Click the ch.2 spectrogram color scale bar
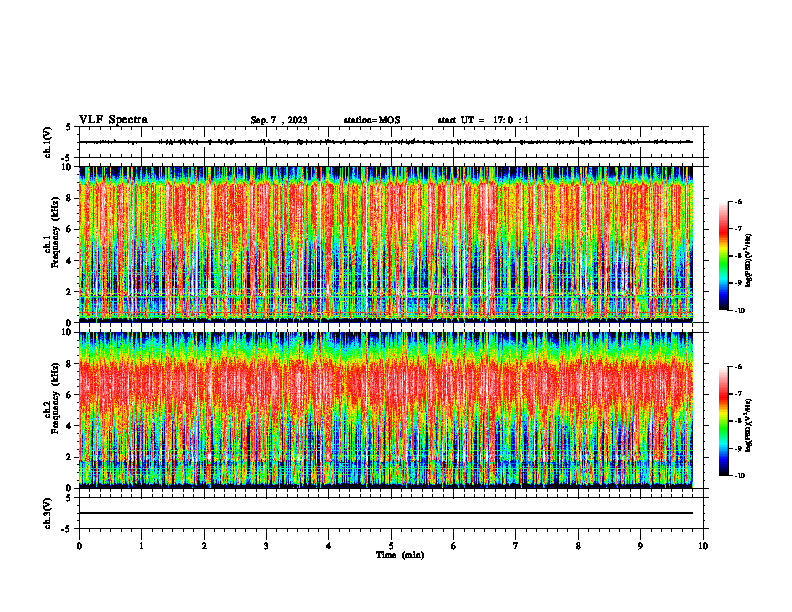Viewport: 792px width, 612px height. click(x=723, y=421)
